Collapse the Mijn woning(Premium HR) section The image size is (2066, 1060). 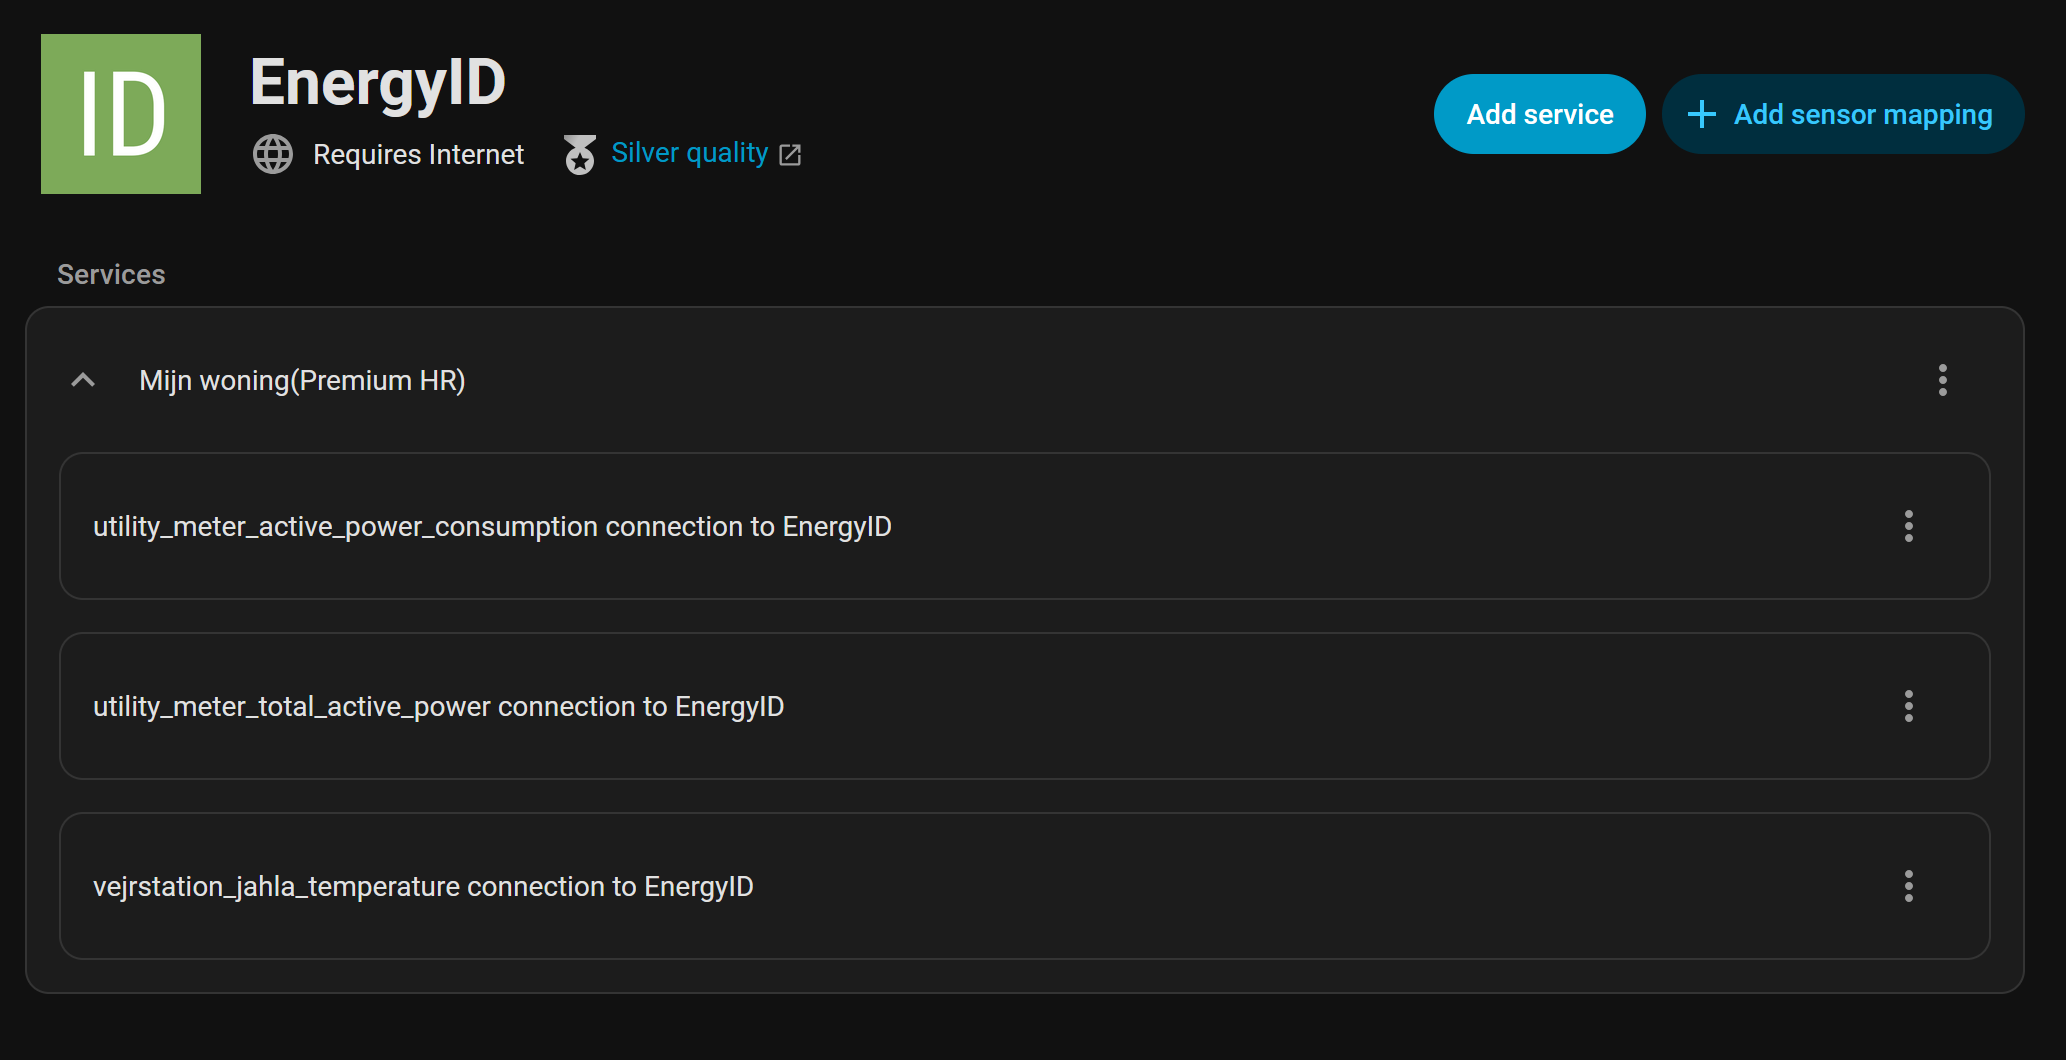(x=83, y=380)
